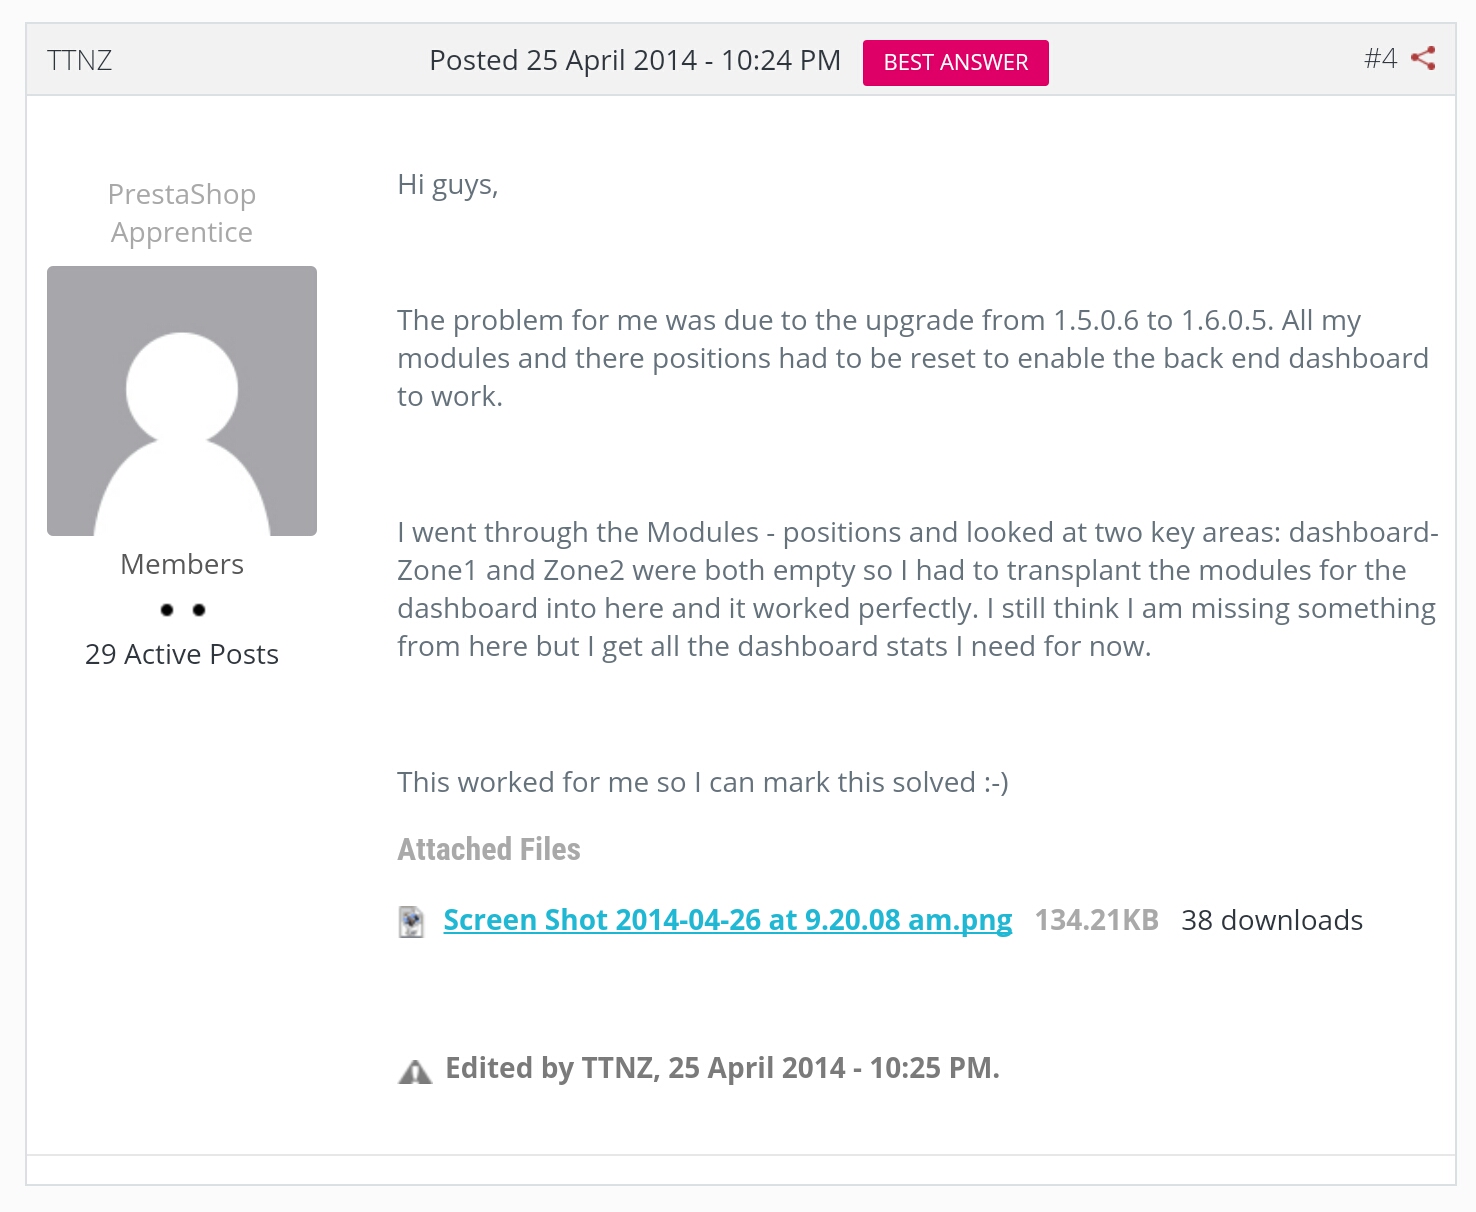This screenshot has height=1212, width=1476.
Task: Click the 29 Active Posts count
Action: (182, 654)
